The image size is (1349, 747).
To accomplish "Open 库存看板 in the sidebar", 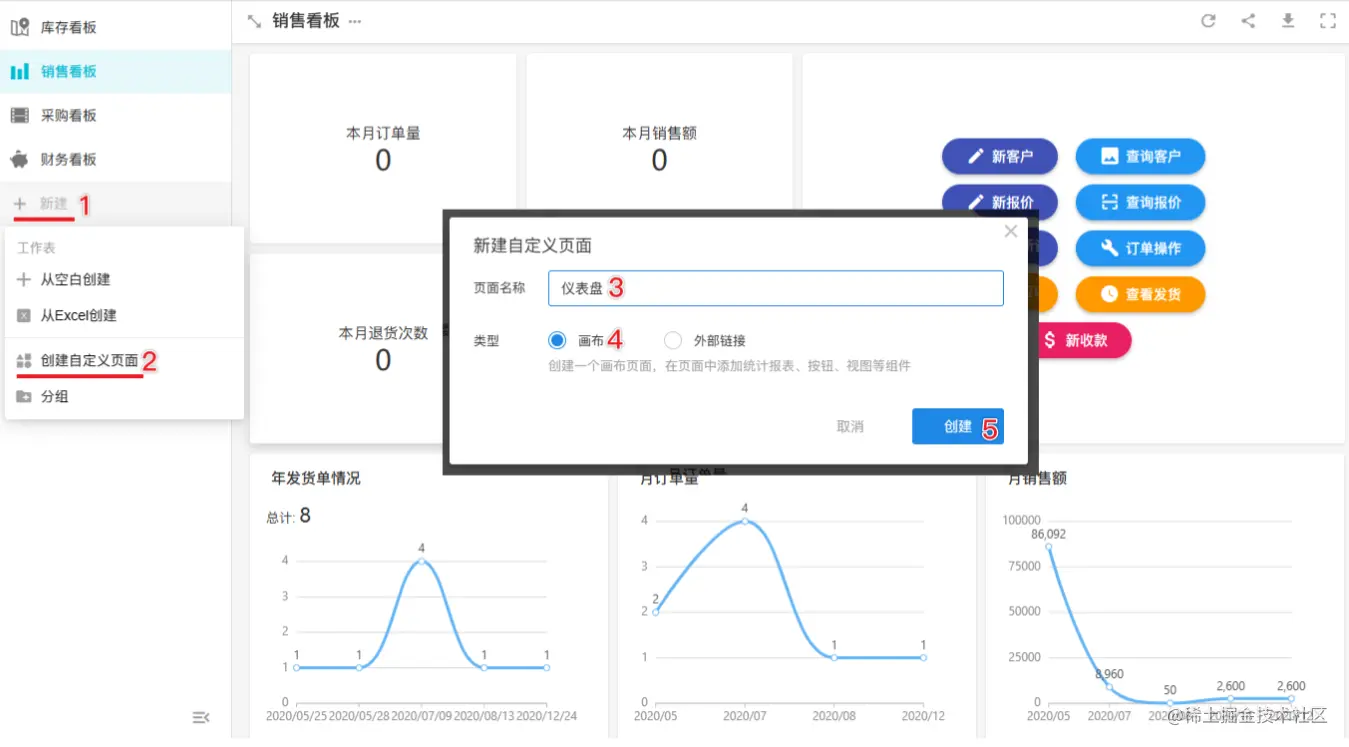I will click(x=115, y=28).
